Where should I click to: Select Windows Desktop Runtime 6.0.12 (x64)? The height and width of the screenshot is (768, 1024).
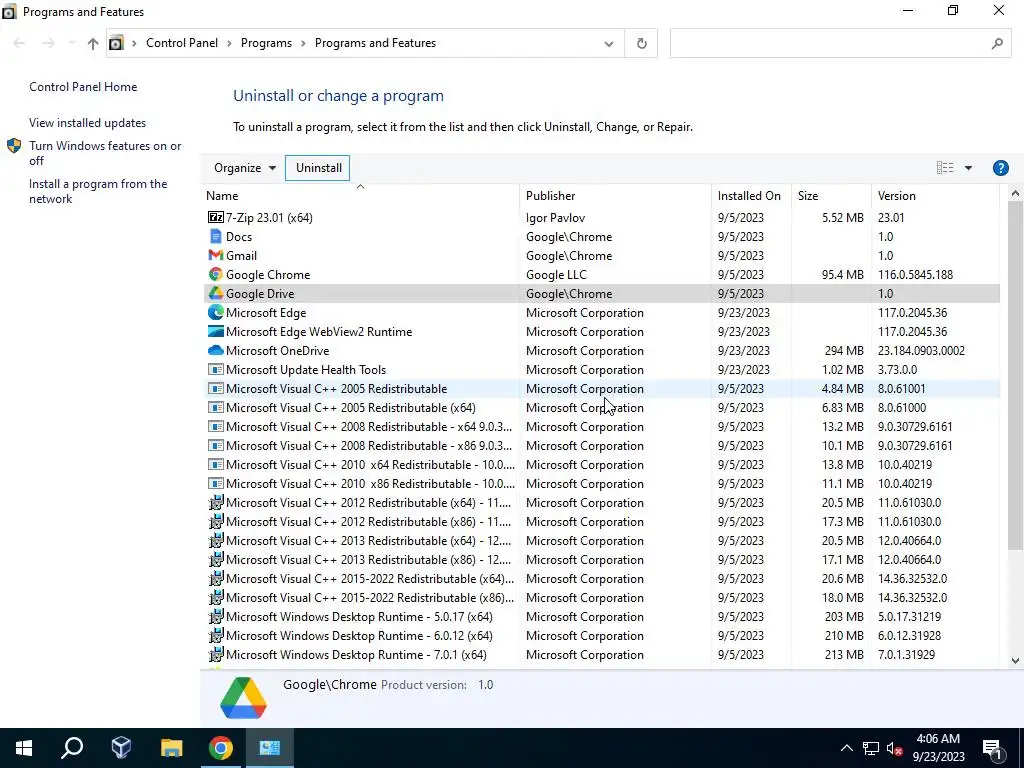tap(601, 635)
